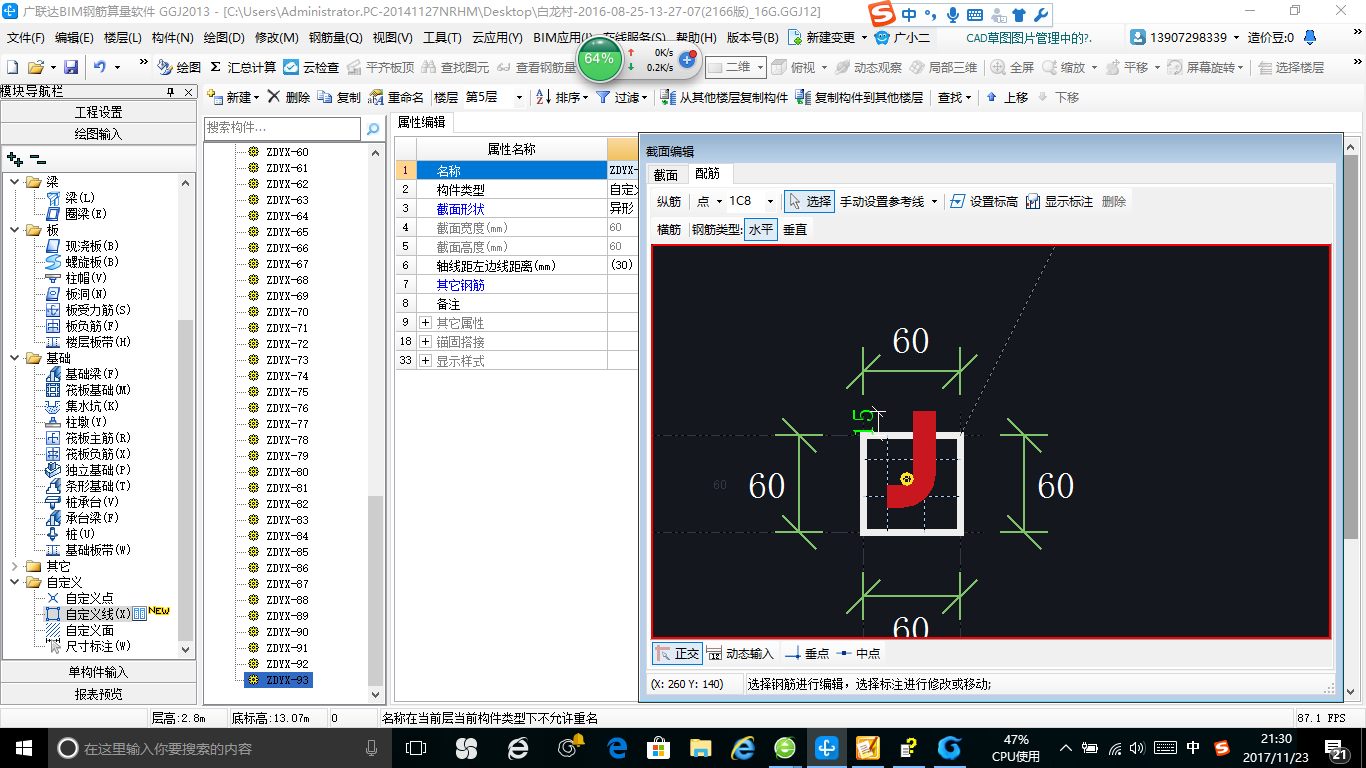Click 从其他楼层复制构件 button
Image resolution: width=1366 pixels, height=768 pixels.
tap(726, 97)
